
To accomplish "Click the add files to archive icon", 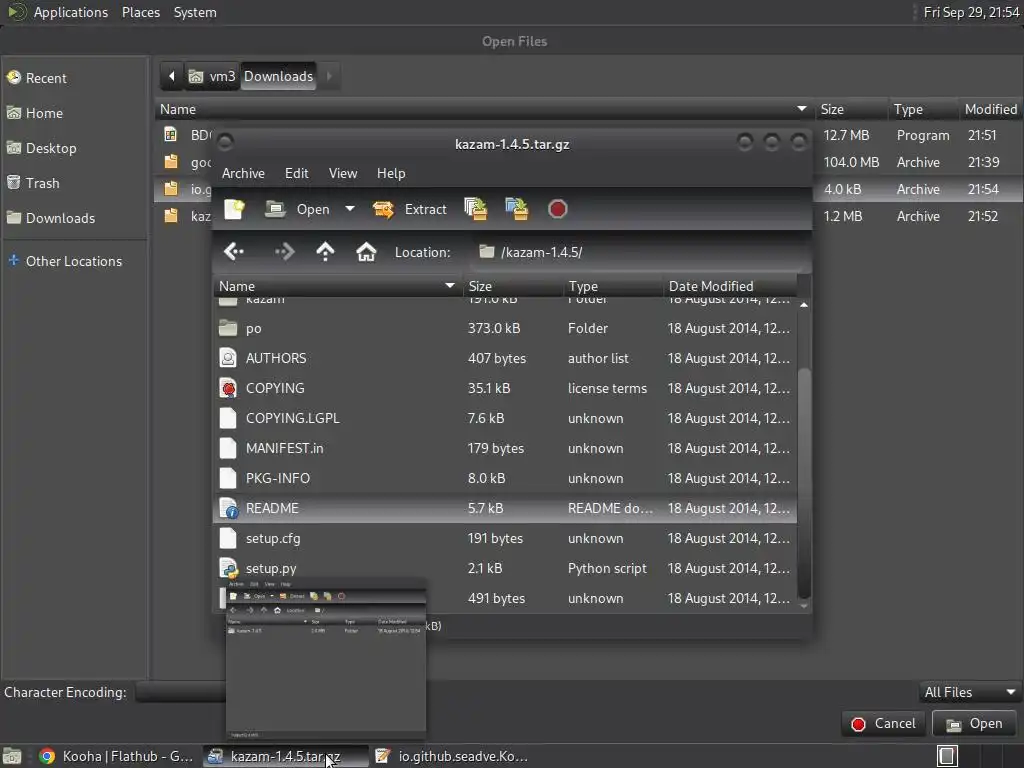I will point(476,210).
